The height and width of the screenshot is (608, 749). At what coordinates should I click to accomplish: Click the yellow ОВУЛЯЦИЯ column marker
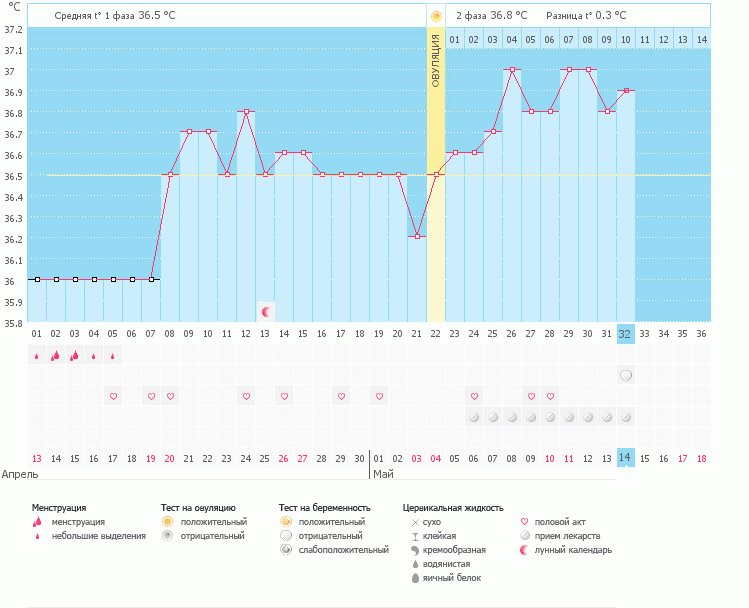[x=436, y=60]
